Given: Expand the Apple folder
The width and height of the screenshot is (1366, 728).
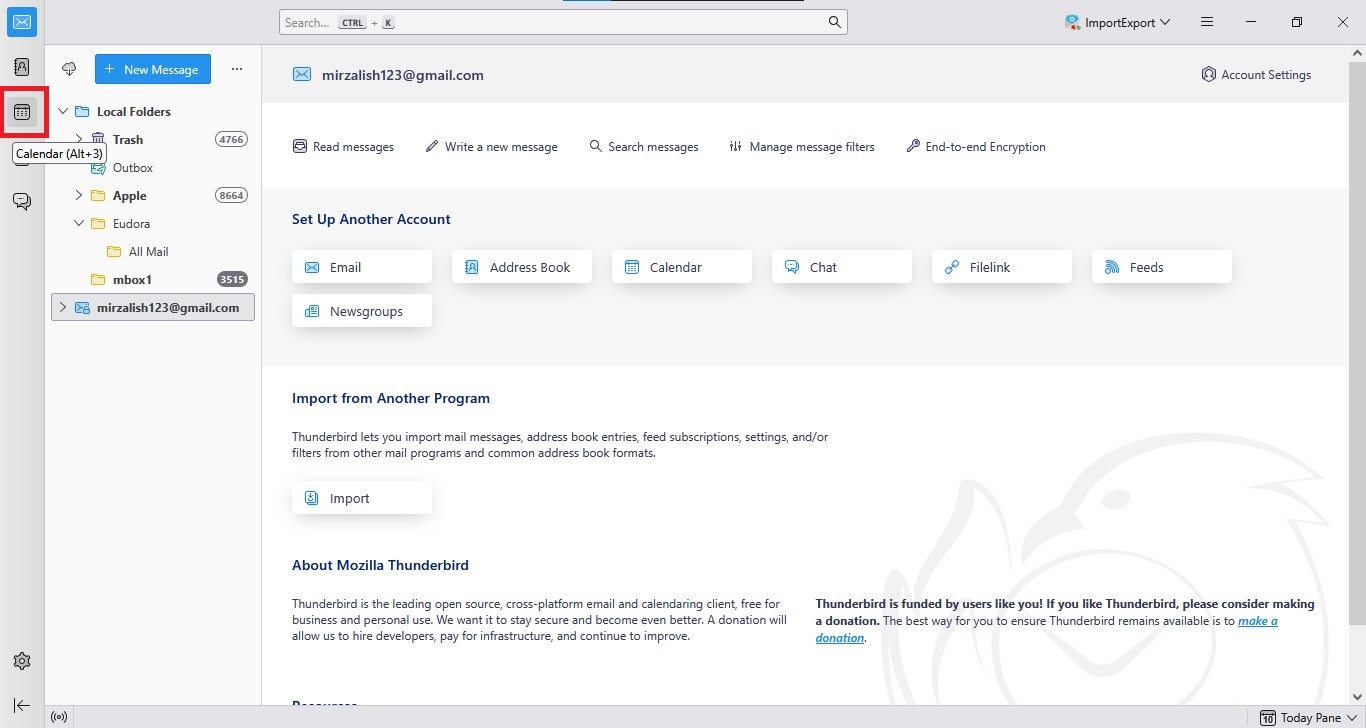Looking at the screenshot, I should tap(79, 195).
